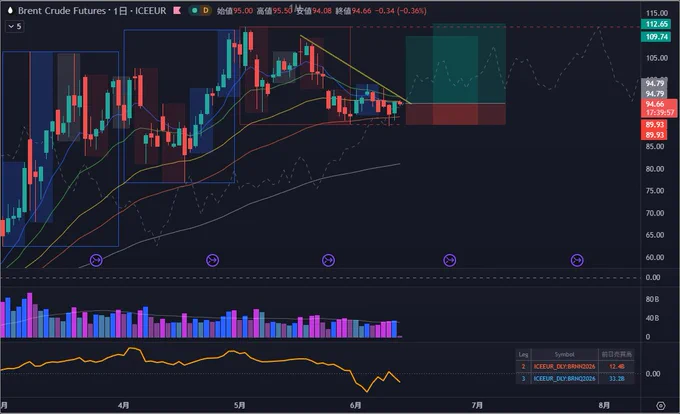Click the ICEEUR_DLY:BRNQ2026 table cell
The image size is (680, 414).
click(564, 379)
